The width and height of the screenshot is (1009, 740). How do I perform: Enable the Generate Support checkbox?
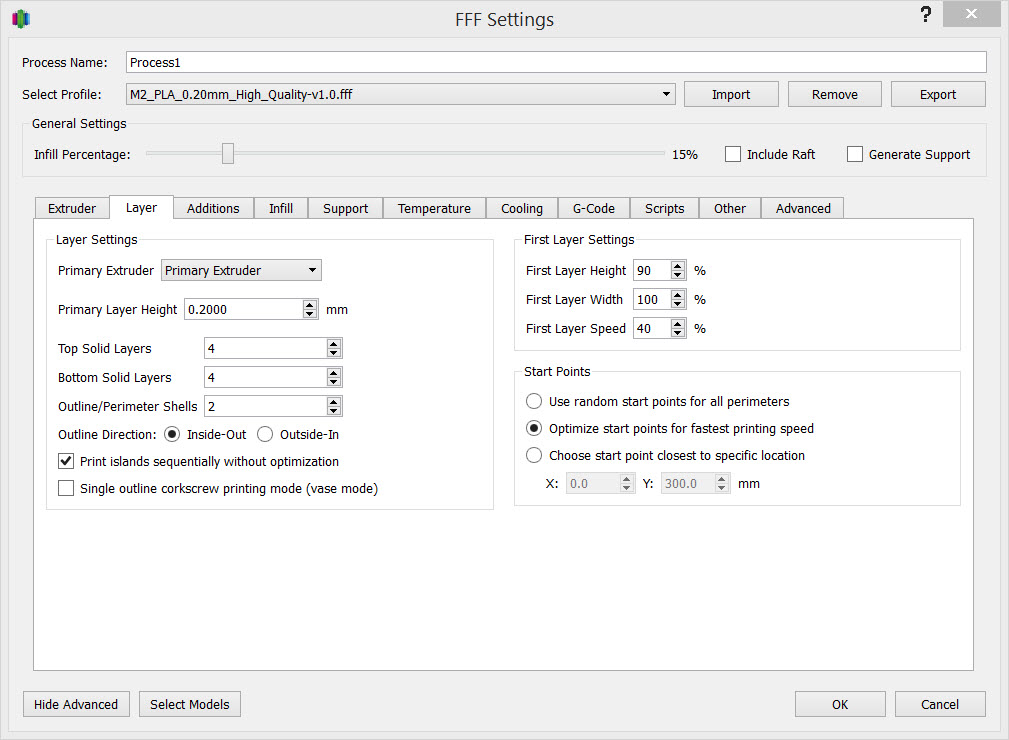[855, 154]
